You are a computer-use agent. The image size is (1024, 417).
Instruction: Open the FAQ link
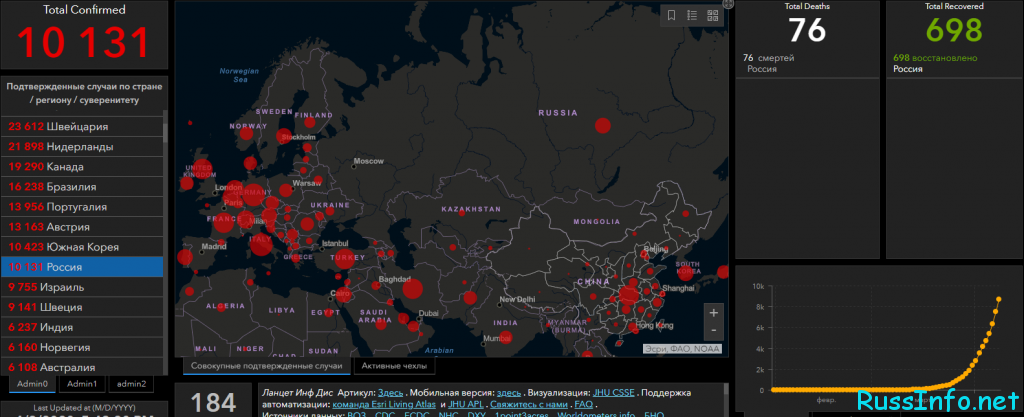(x=584, y=405)
